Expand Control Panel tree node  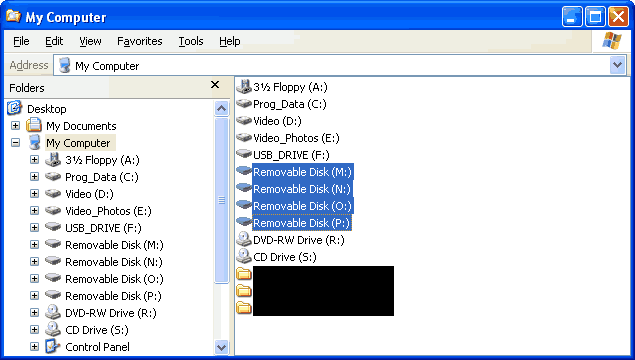(x=34, y=347)
